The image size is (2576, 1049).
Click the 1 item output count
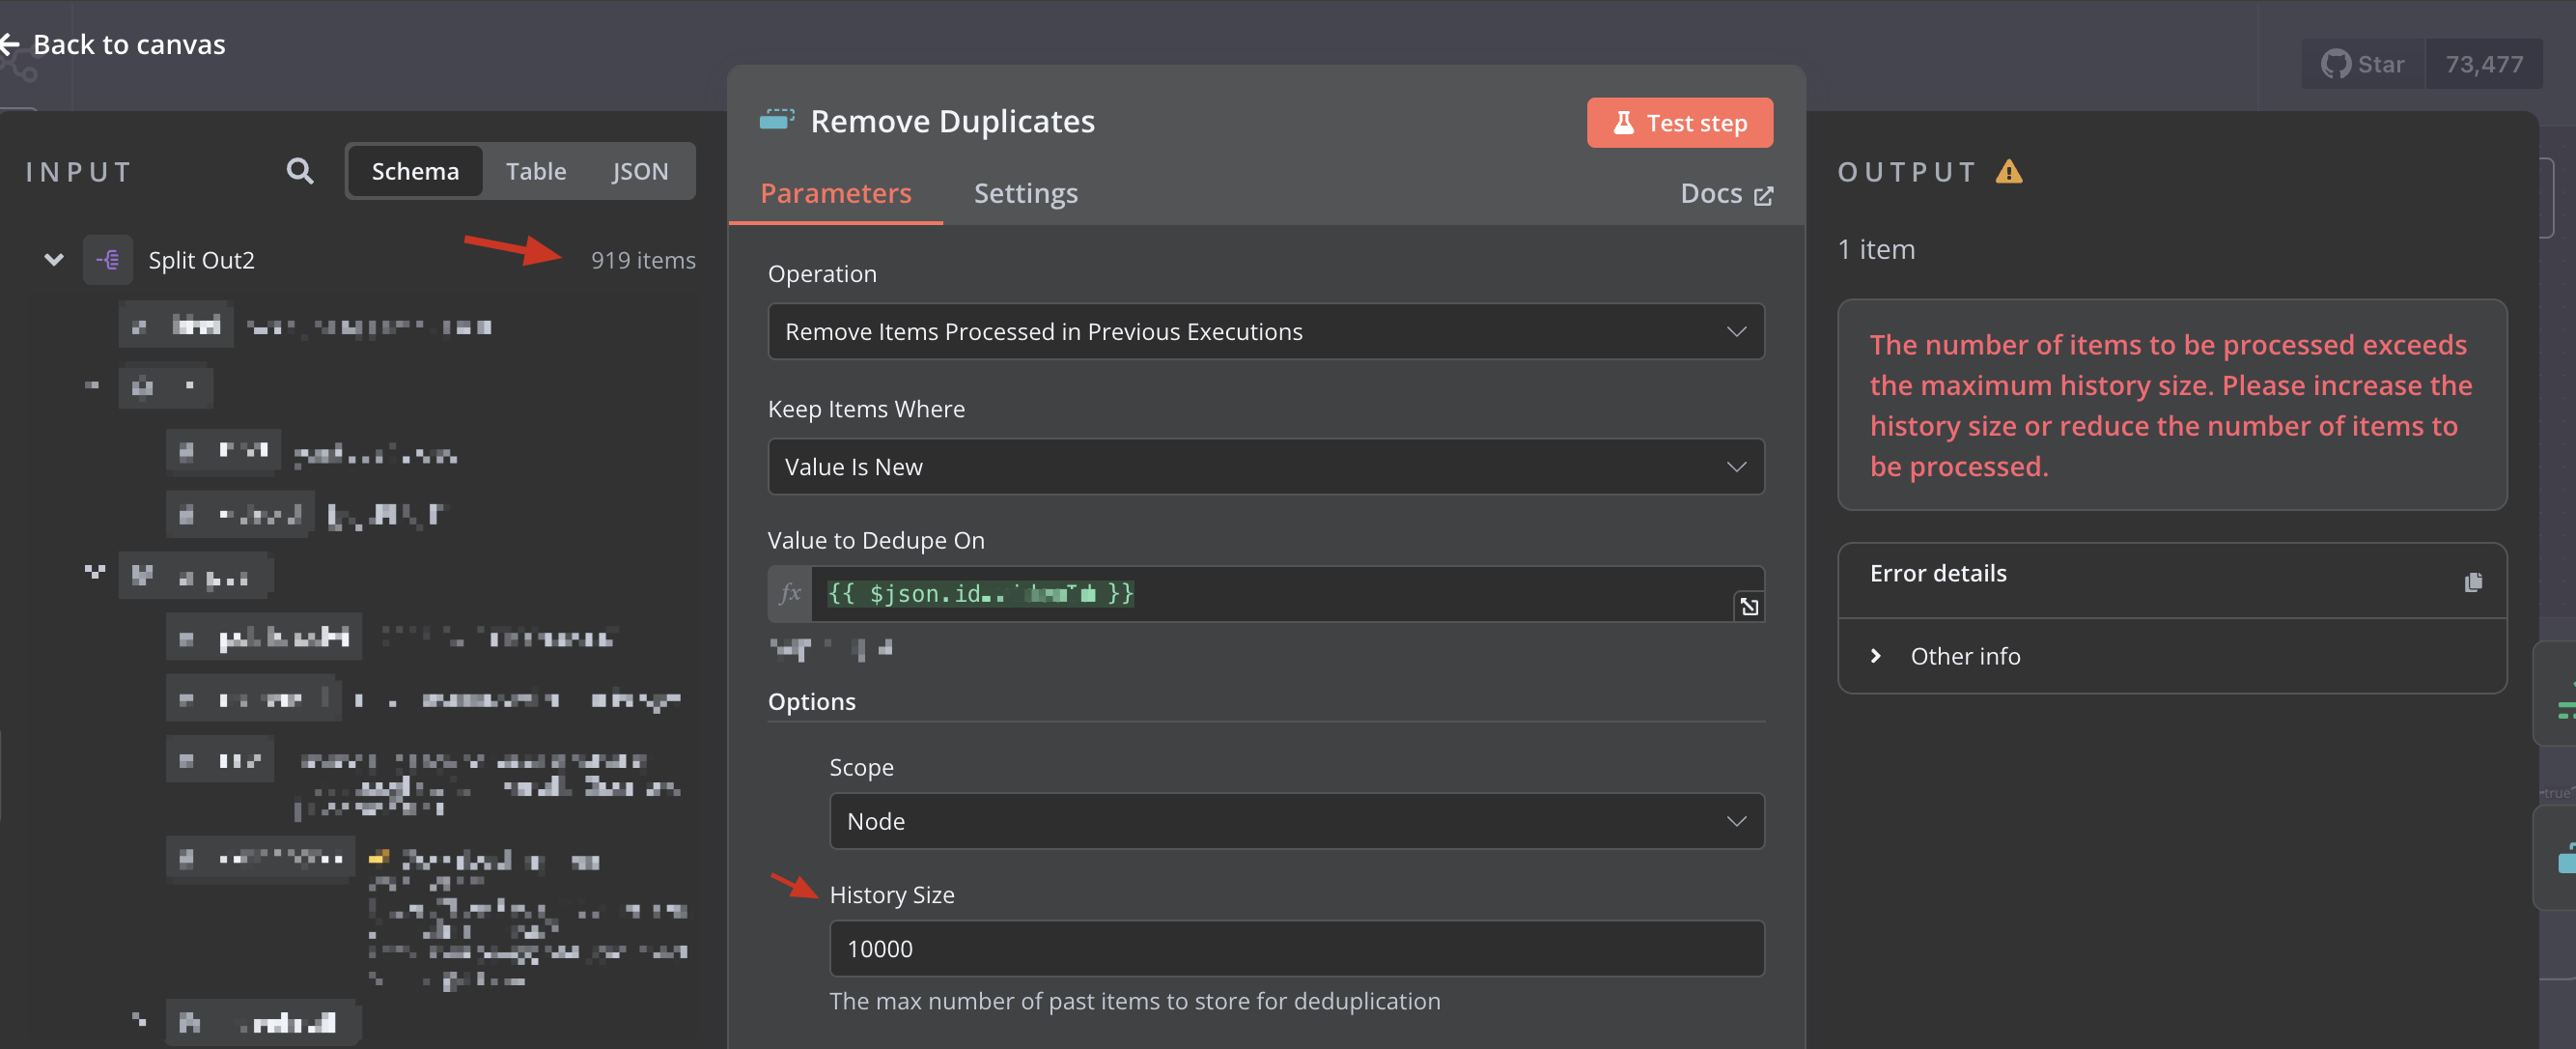click(1876, 249)
